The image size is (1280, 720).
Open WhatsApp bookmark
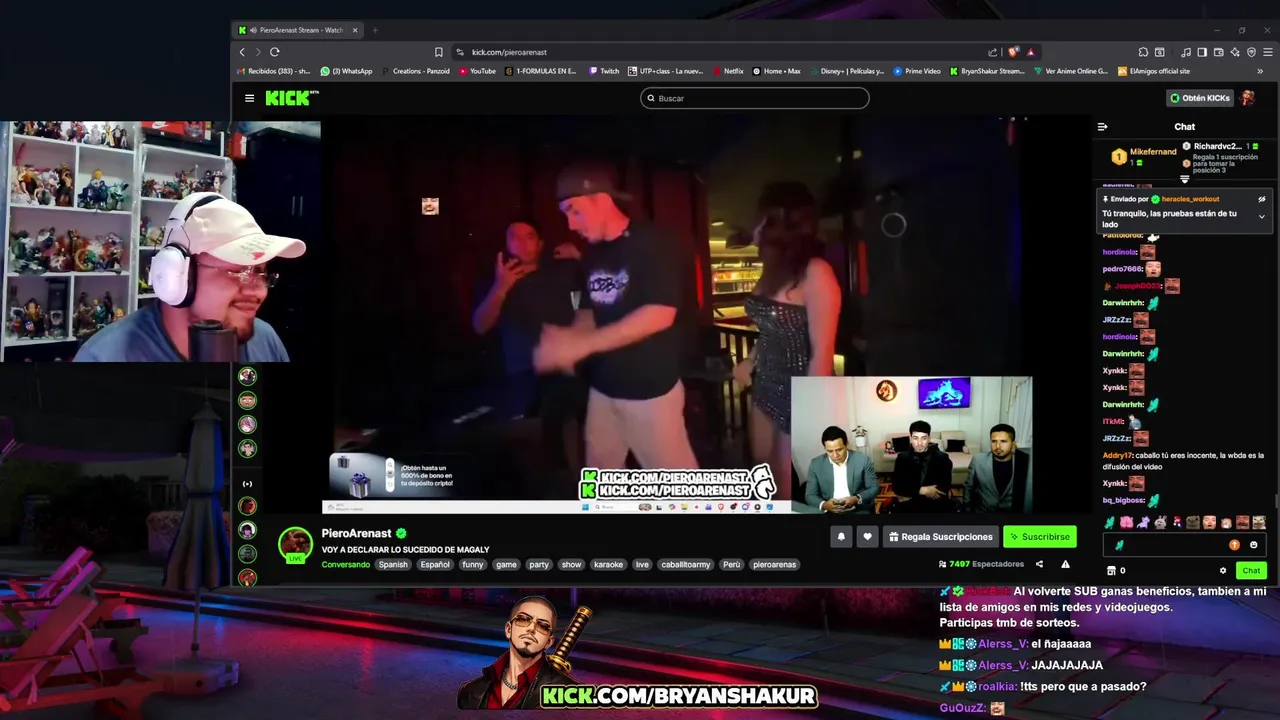[346, 71]
